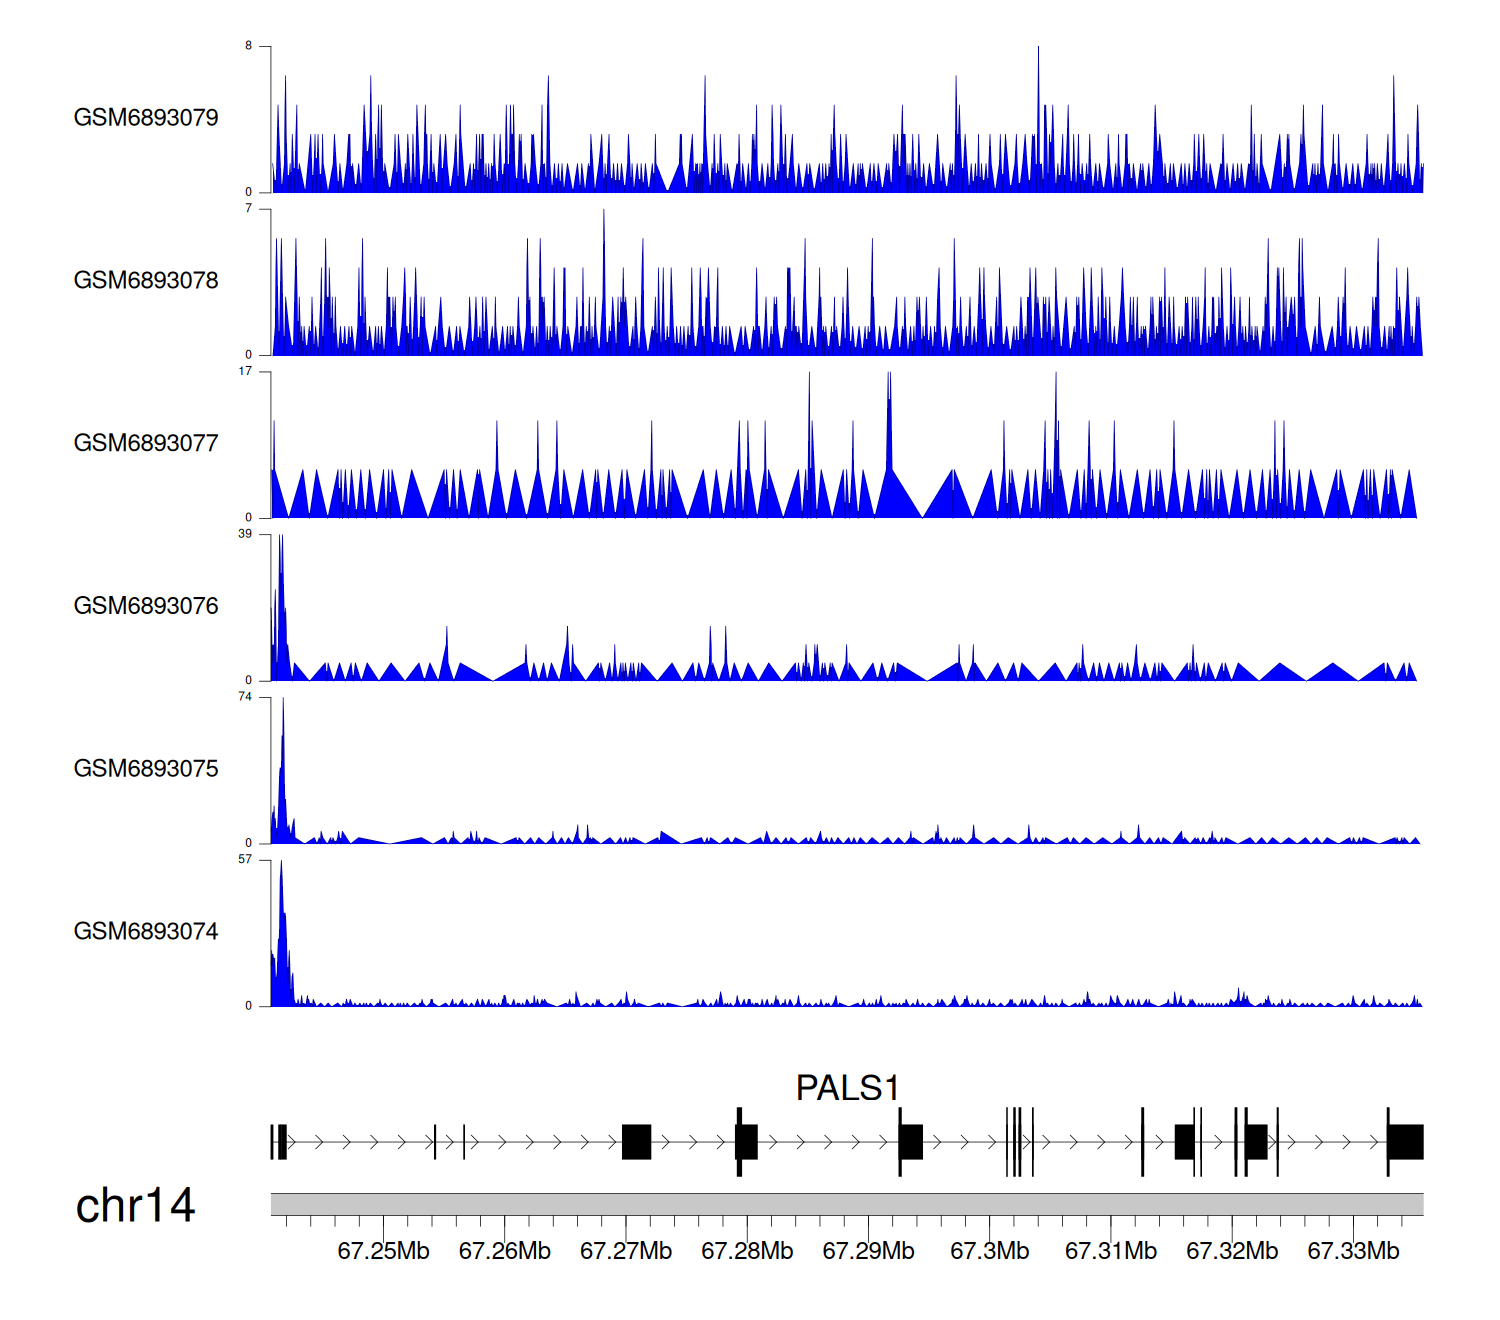Click the y-axis maximum 39 label
1500x1320 pixels.
point(245,534)
